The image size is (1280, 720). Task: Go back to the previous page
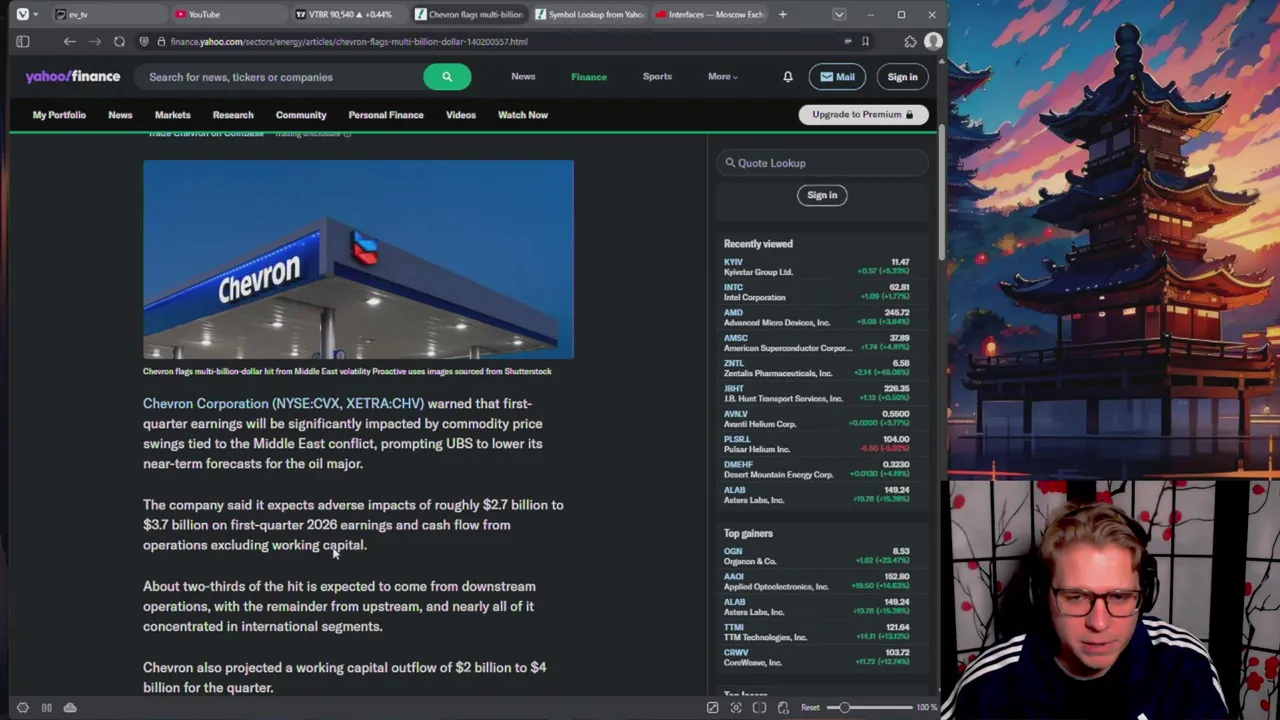click(x=69, y=41)
